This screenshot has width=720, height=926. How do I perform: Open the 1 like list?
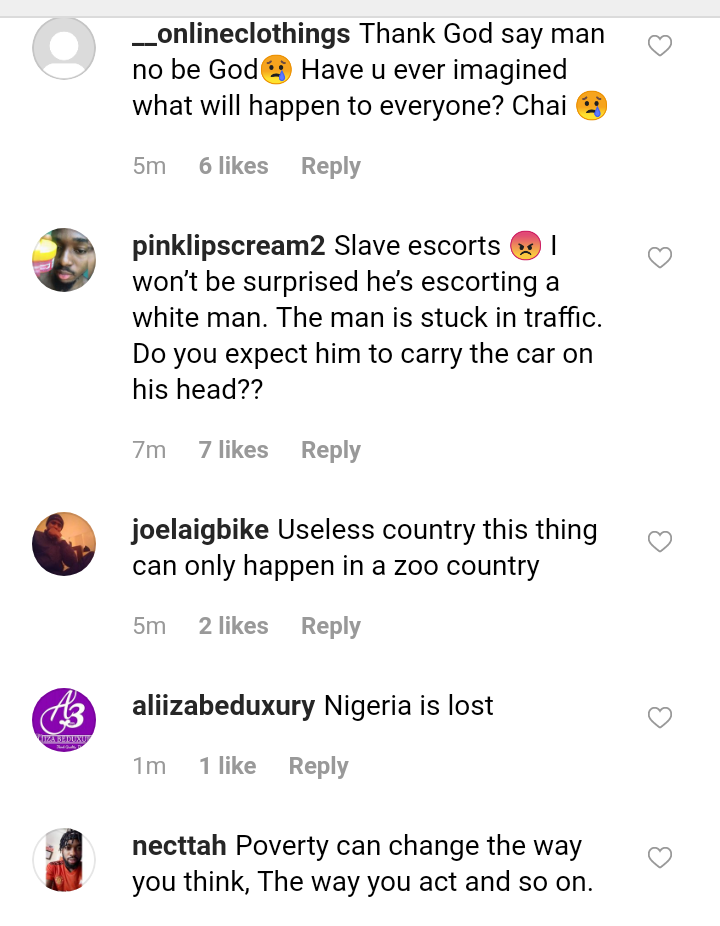(x=227, y=766)
